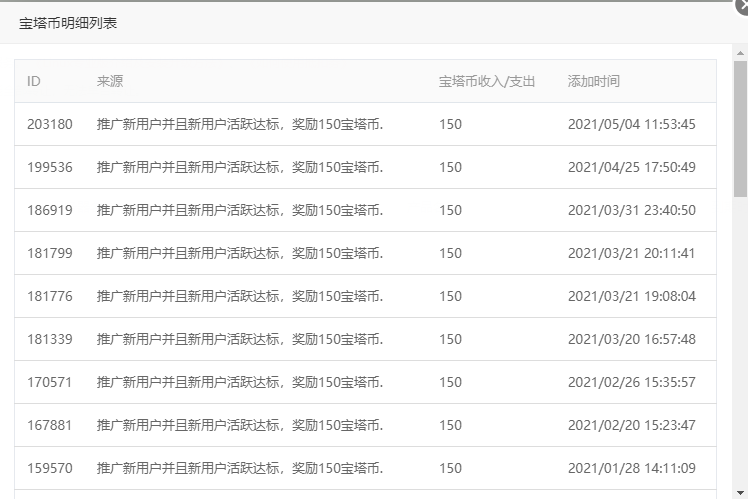Click the 来源 text in row 186919
The width and height of the screenshot is (748, 499).
tap(240, 210)
